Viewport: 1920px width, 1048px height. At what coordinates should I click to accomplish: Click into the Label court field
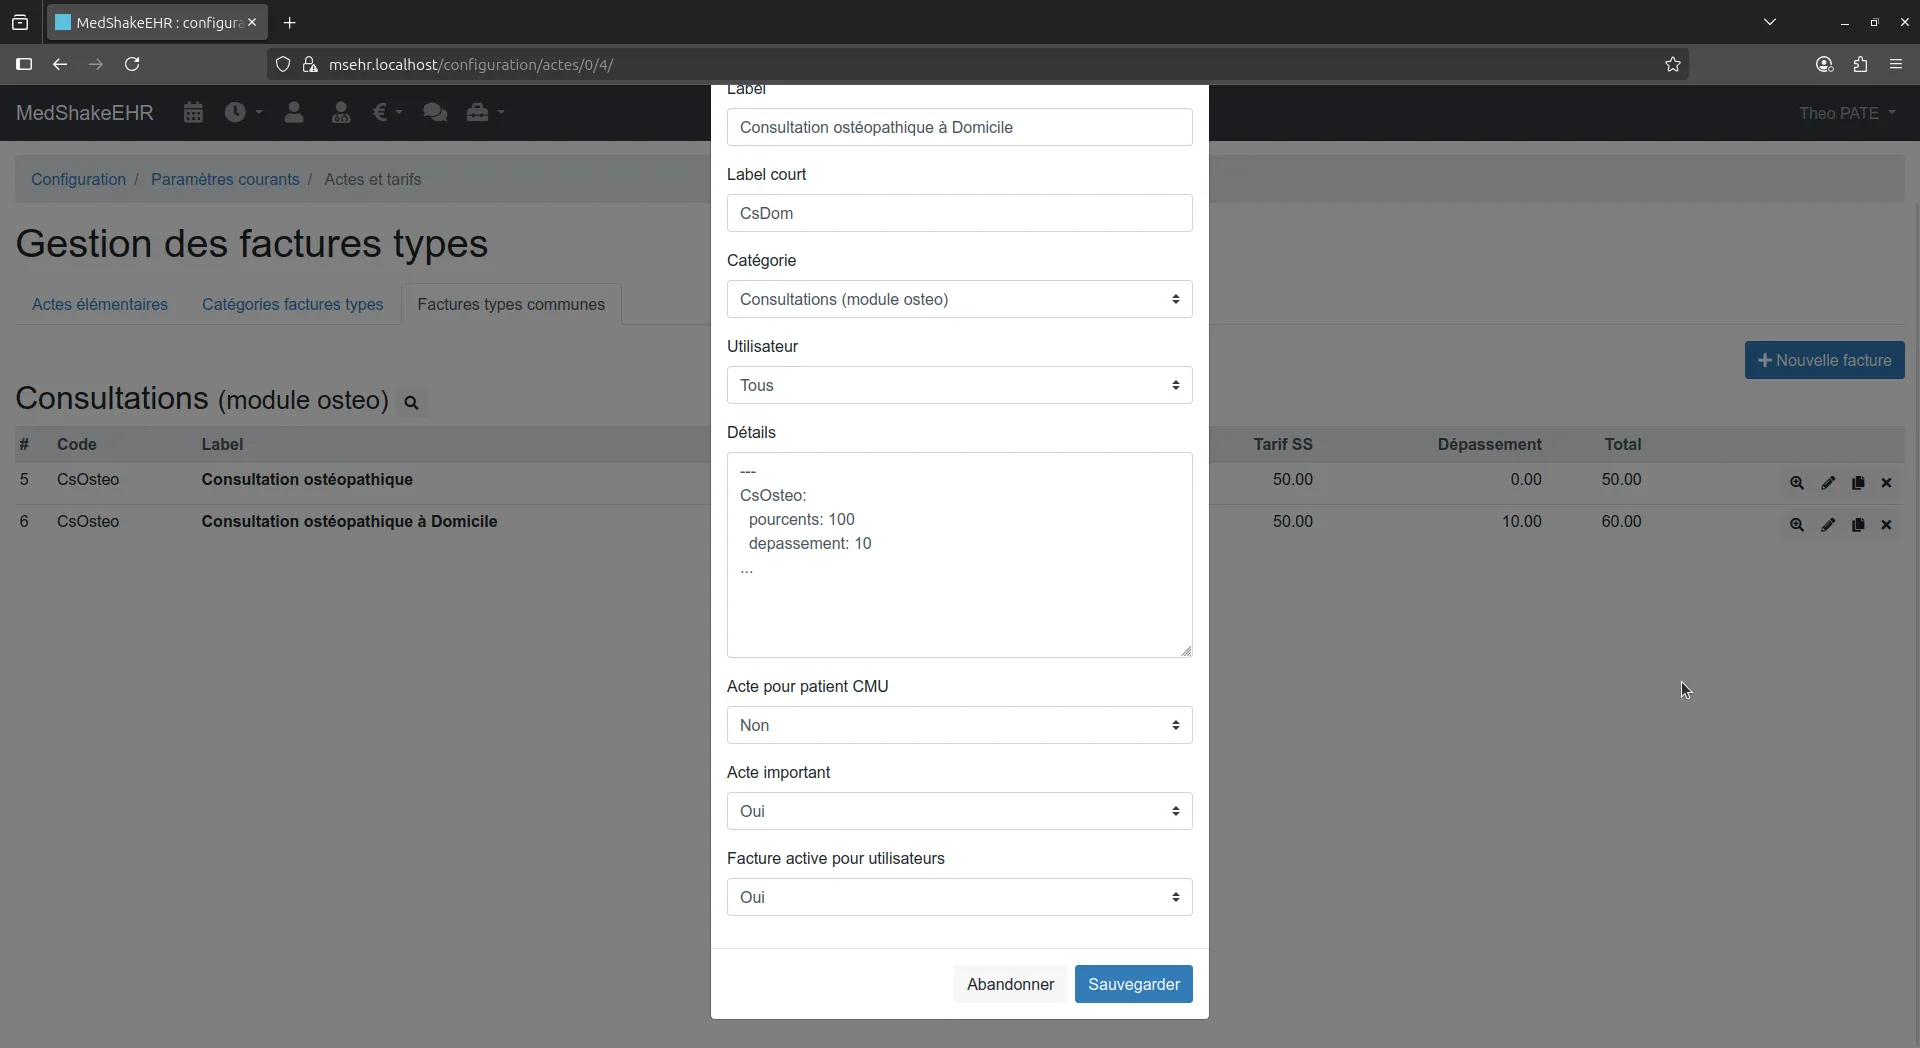tap(959, 213)
